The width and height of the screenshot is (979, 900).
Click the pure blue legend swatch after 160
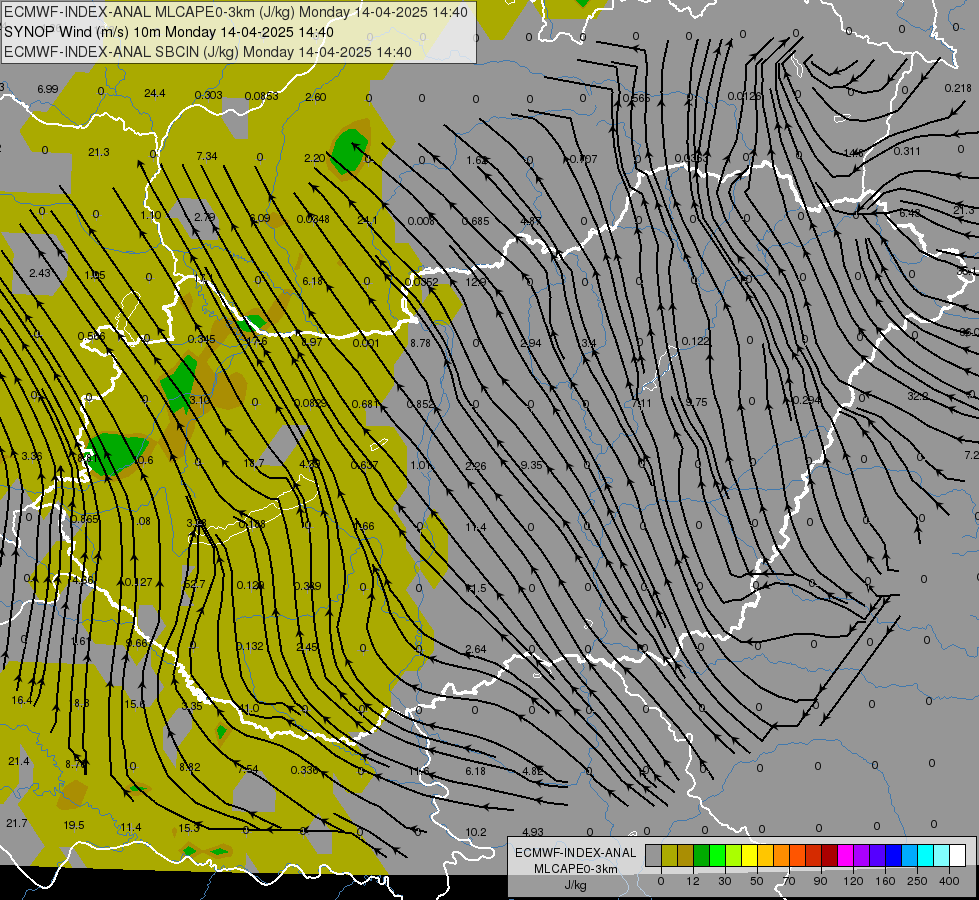coord(893,856)
